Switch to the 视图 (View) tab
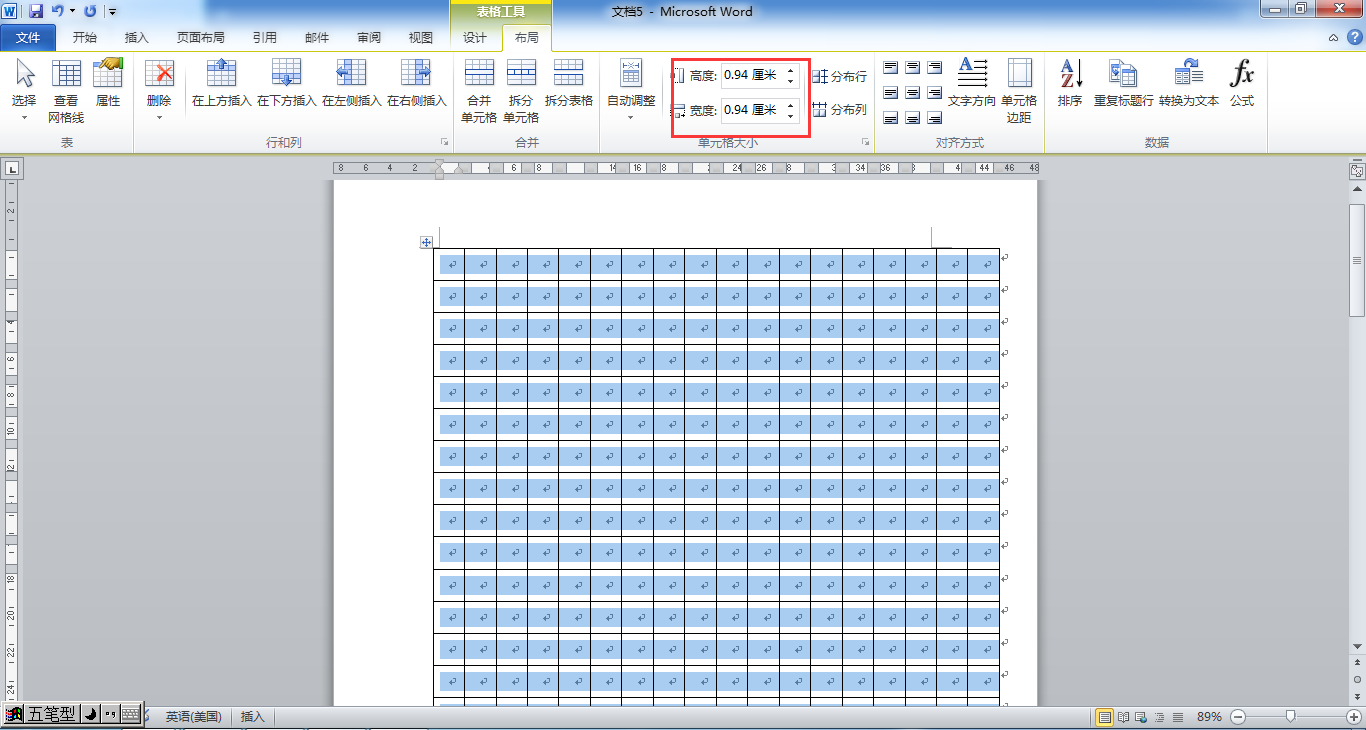The image size is (1366, 730). click(421, 38)
